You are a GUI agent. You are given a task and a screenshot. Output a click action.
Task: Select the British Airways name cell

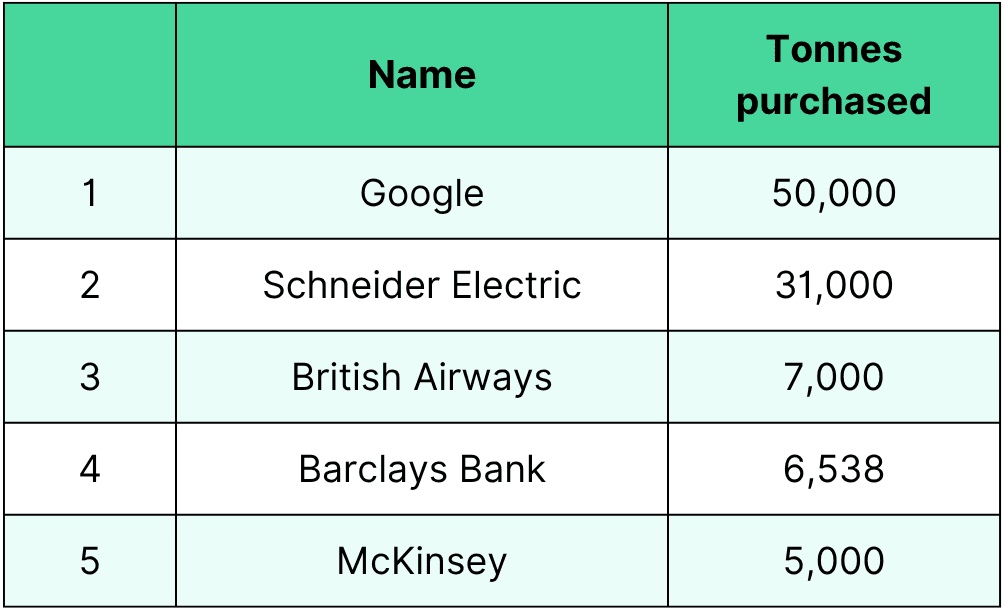[x=422, y=377]
